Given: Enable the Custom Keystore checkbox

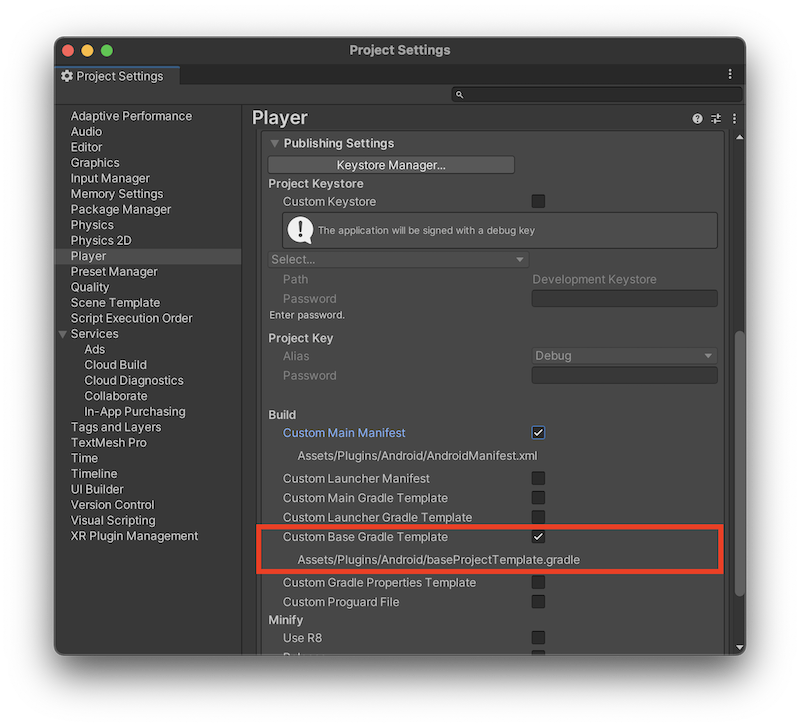Looking at the screenshot, I should pos(538,201).
